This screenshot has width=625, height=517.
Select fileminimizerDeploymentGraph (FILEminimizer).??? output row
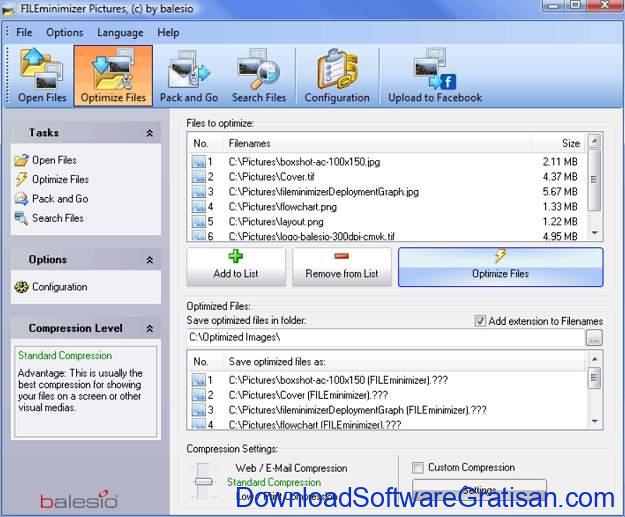[x=386, y=410]
